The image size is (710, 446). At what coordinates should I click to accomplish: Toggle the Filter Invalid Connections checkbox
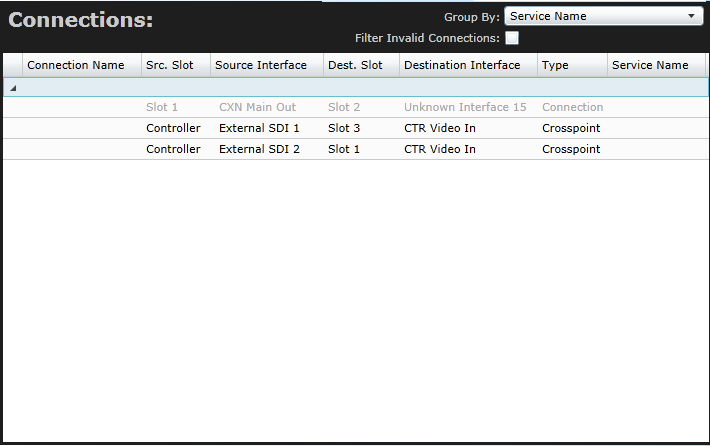click(x=512, y=38)
